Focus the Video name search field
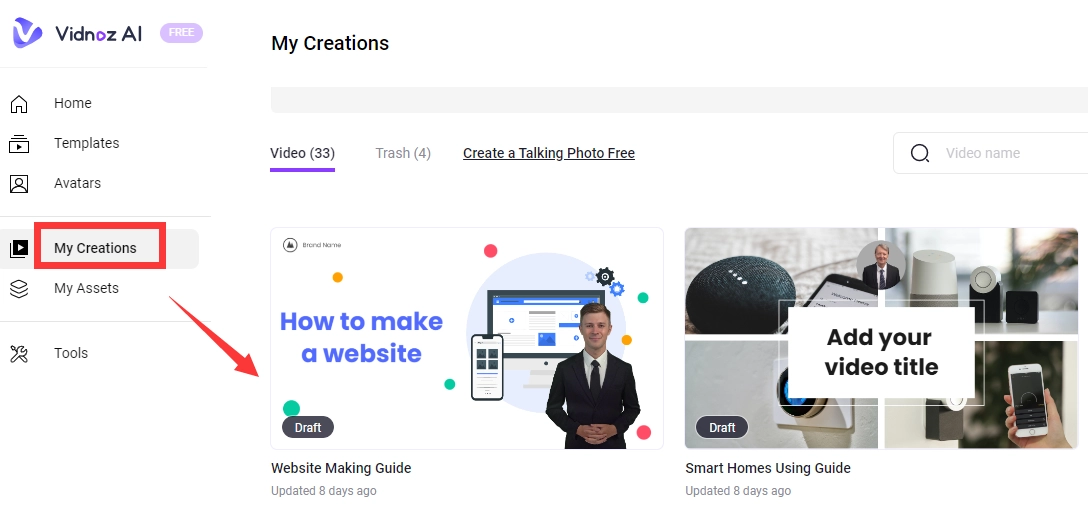The image size is (1088, 505). 991,153
